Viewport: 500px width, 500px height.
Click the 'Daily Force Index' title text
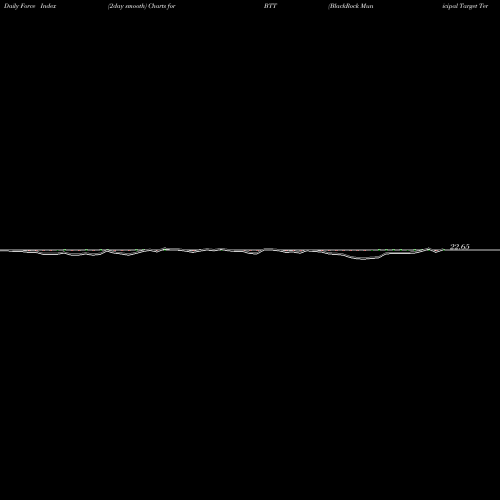pos(30,6)
